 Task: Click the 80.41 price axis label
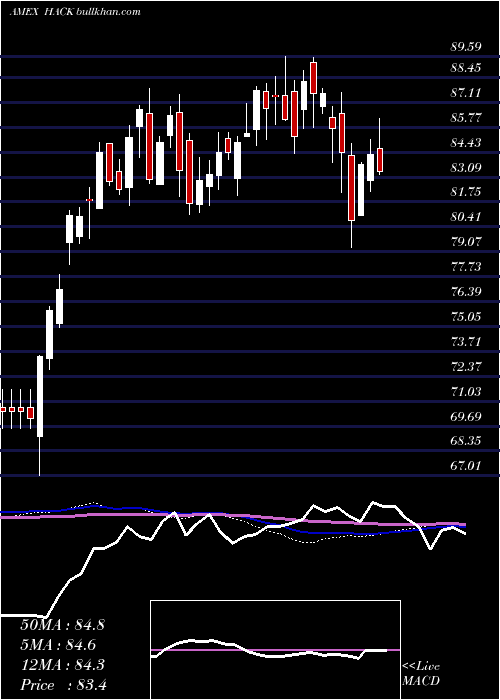(466, 217)
